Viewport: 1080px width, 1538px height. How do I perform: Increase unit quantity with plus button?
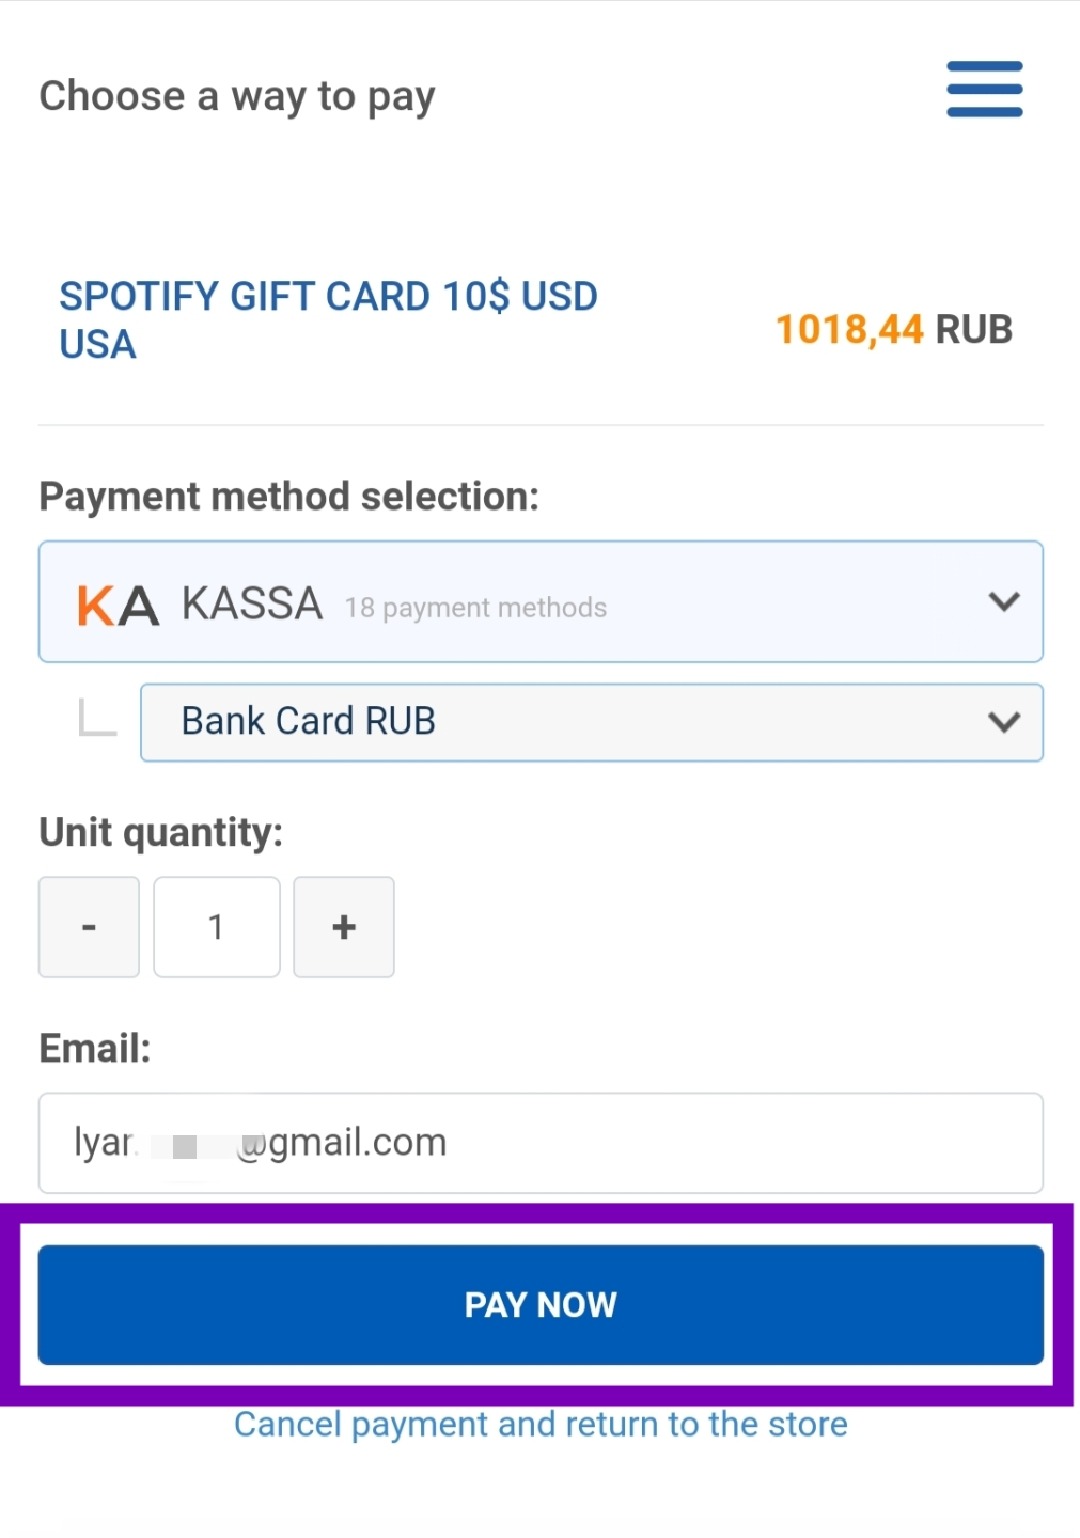[344, 927]
